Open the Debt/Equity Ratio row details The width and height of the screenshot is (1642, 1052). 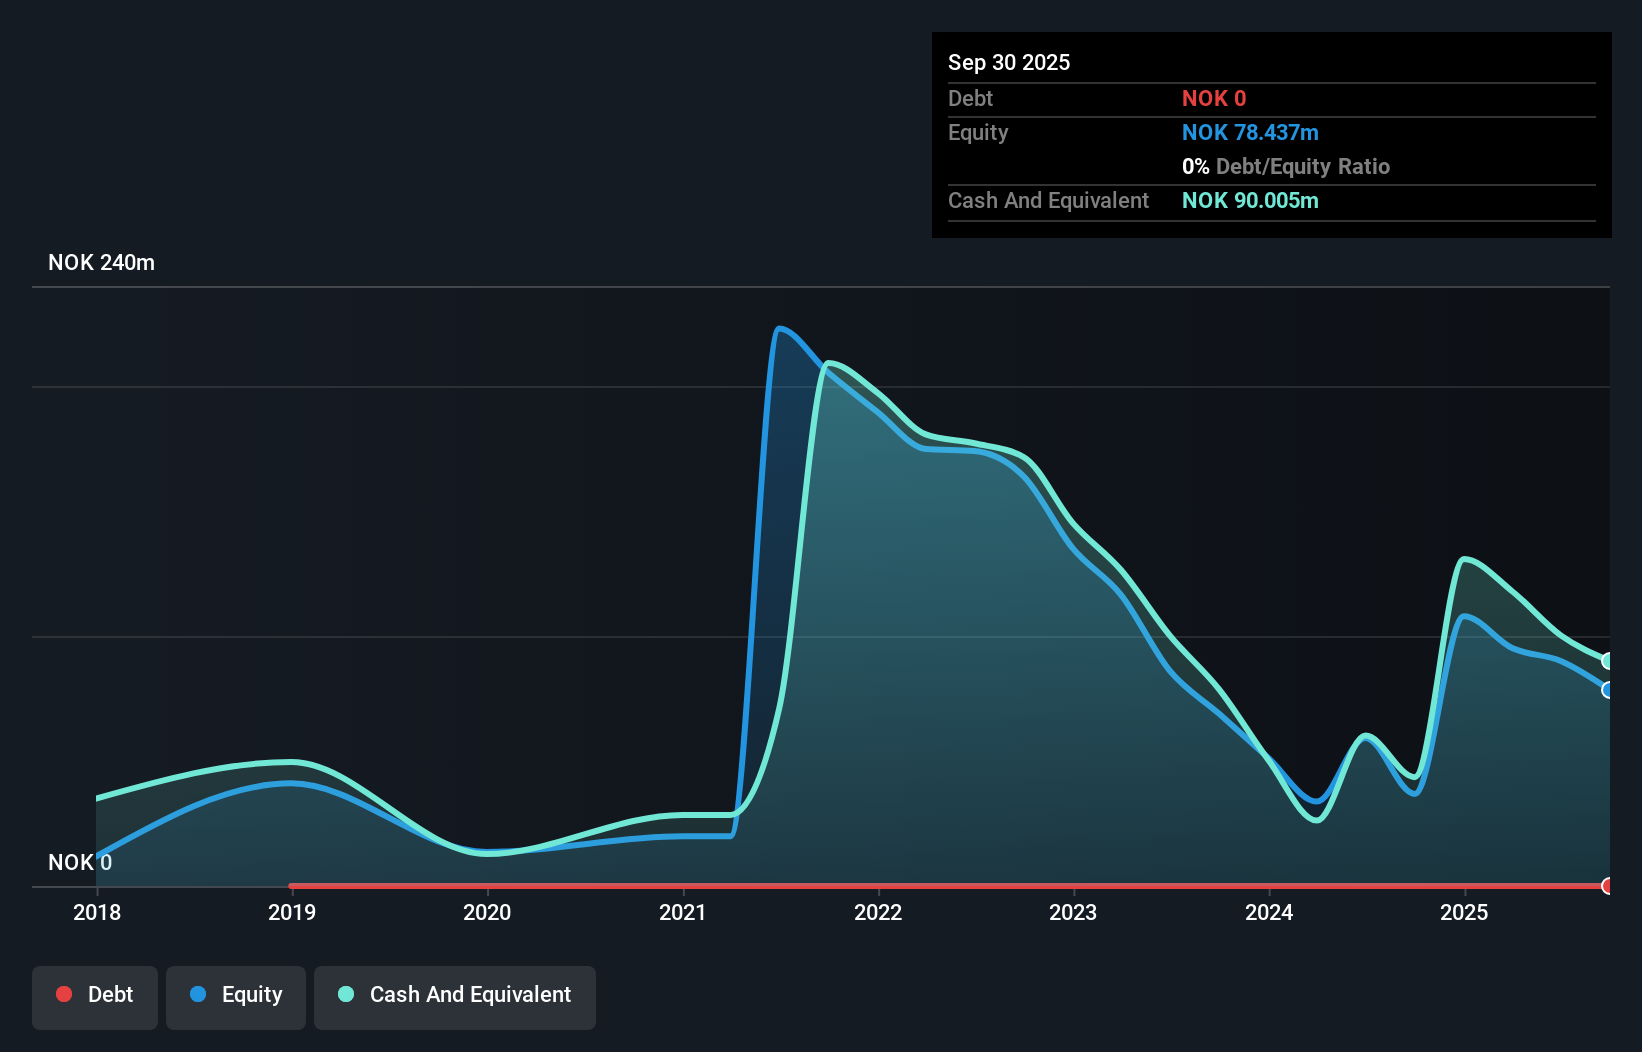click(1286, 166)
